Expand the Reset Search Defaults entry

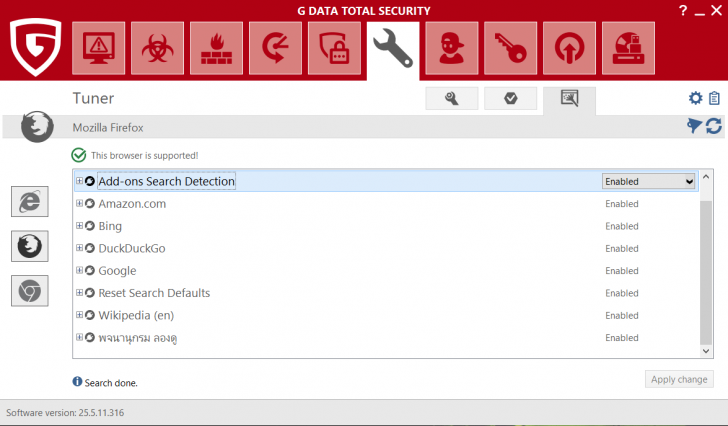pyautogui.click(x=79, y=292)
